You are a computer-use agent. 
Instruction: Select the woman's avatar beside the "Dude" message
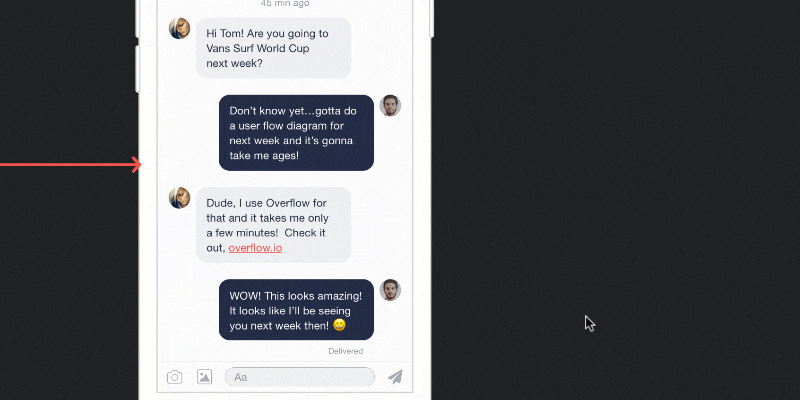click(180, 198)
